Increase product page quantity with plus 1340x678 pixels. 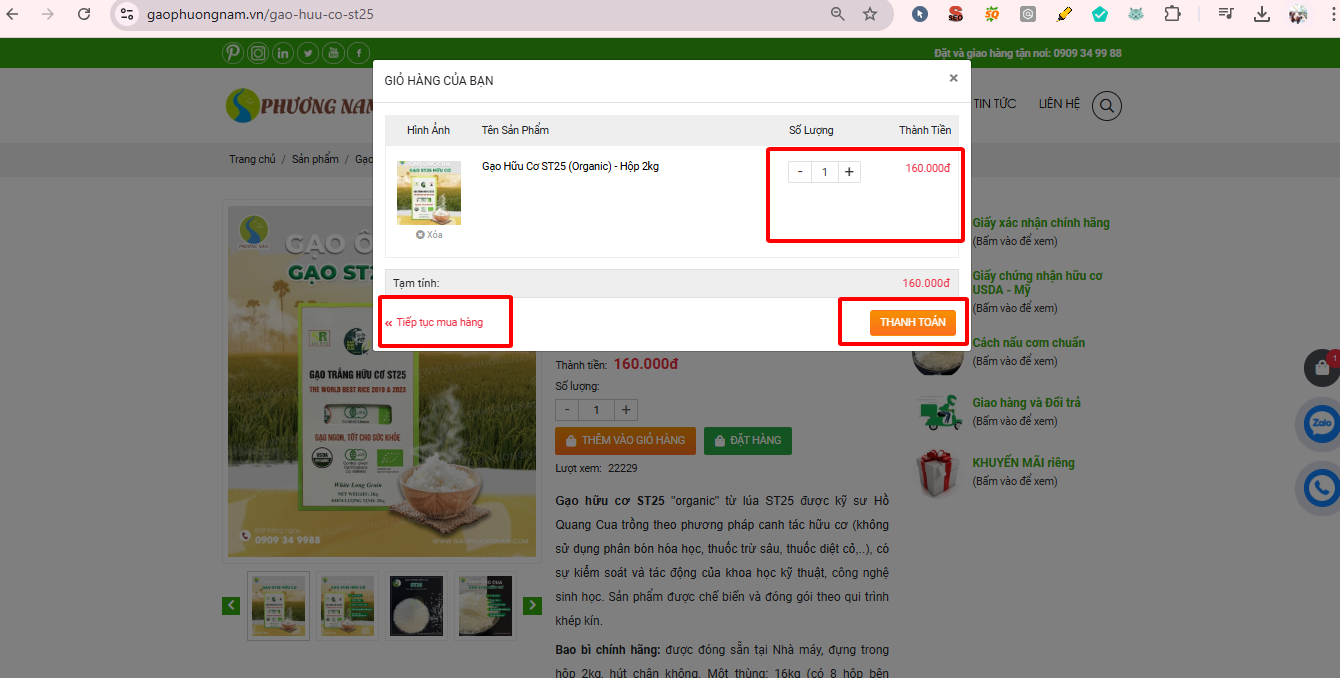(x=626, y=410)
